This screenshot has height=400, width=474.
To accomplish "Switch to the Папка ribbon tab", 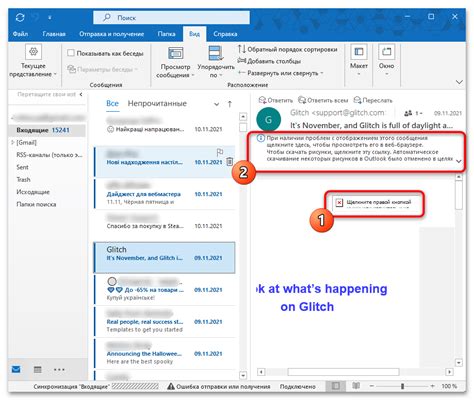I will click(x=166, y=34).
